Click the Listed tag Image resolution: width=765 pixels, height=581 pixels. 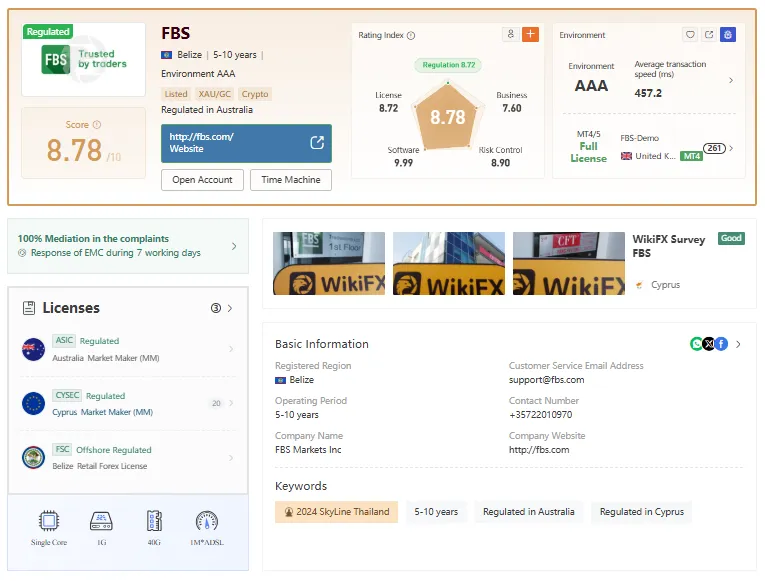pyautogui.click(x=176, y=94)
